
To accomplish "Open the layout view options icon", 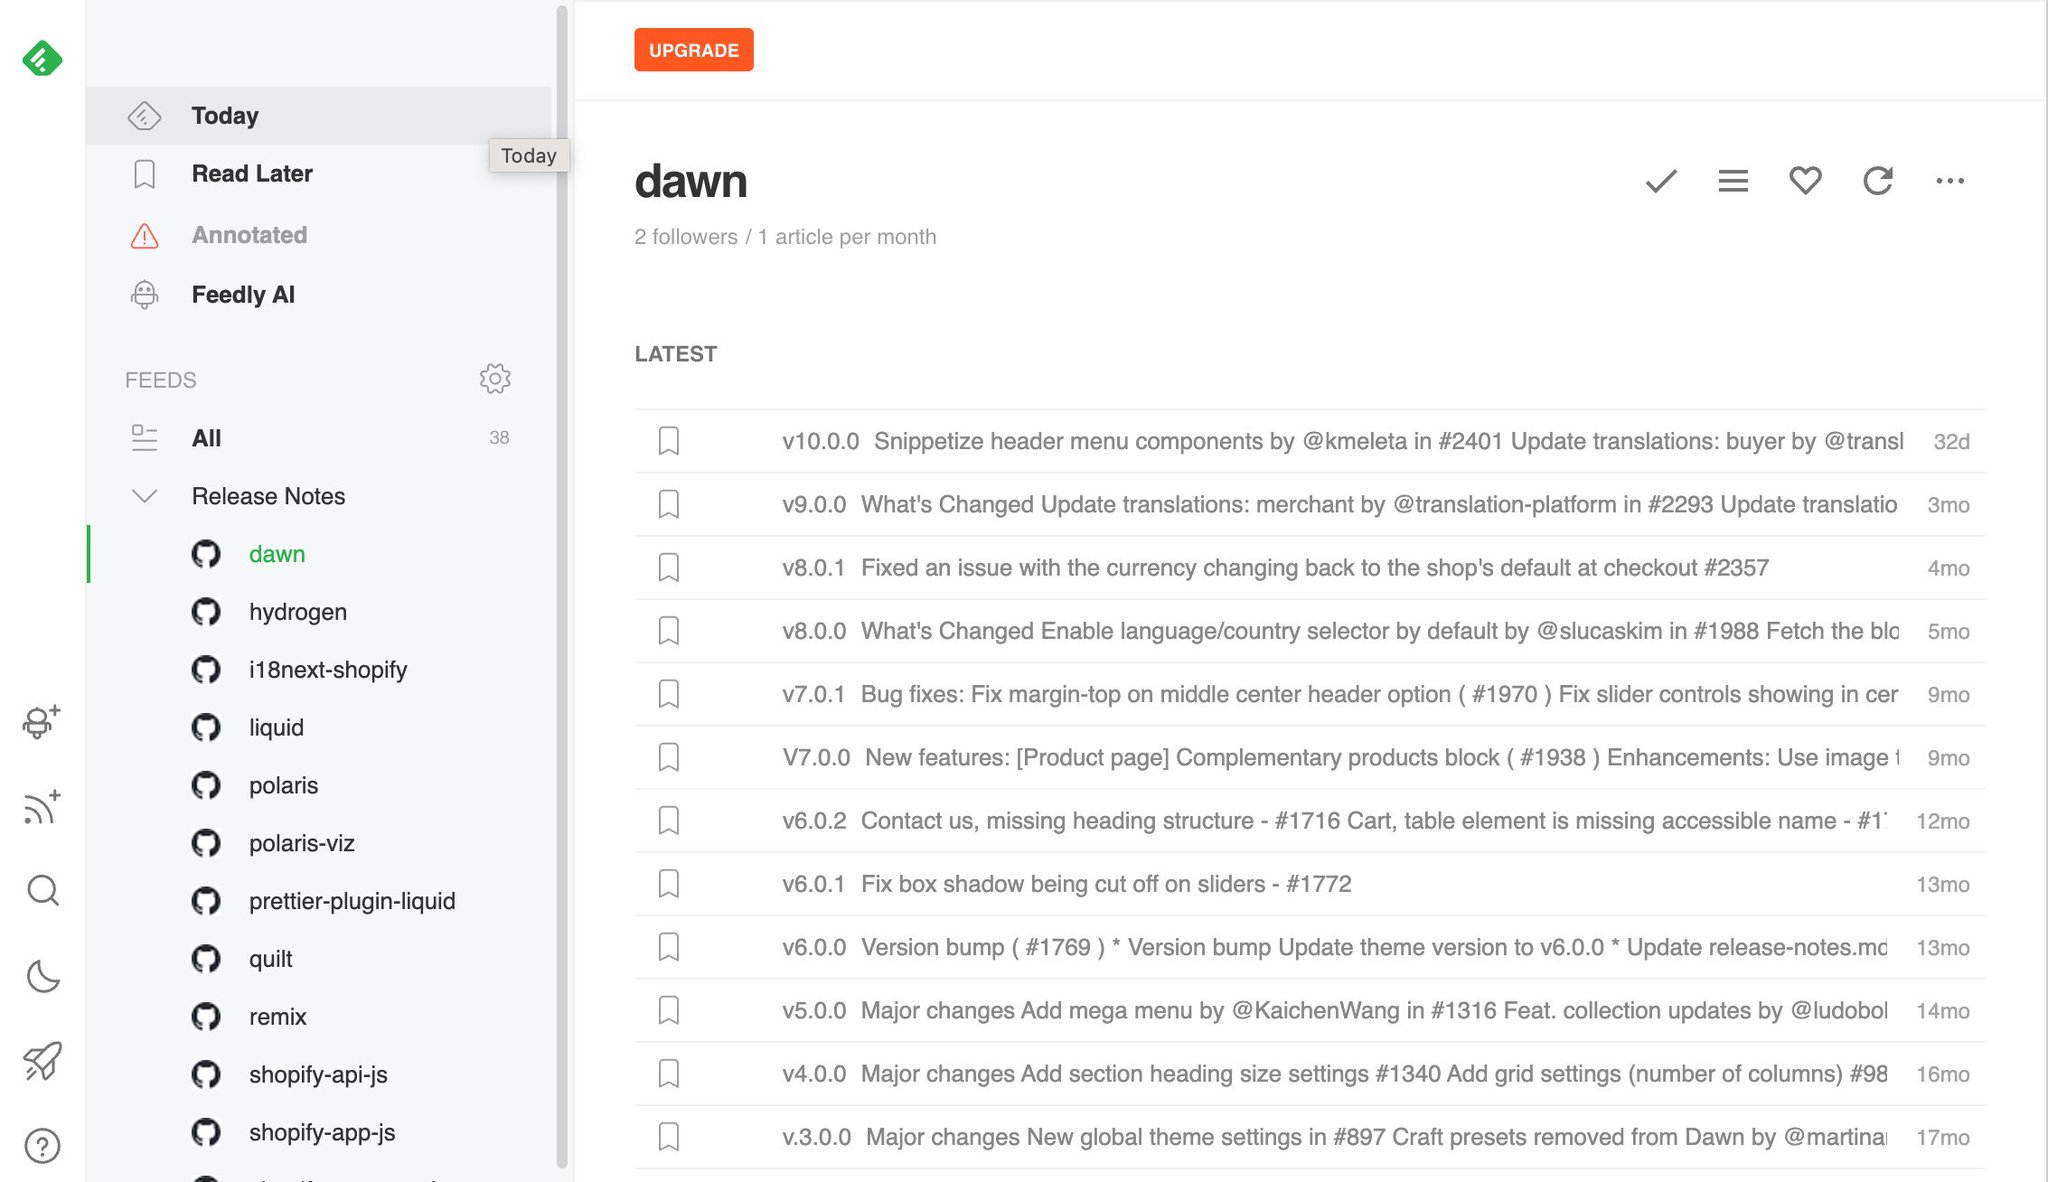I will 1733,181.
